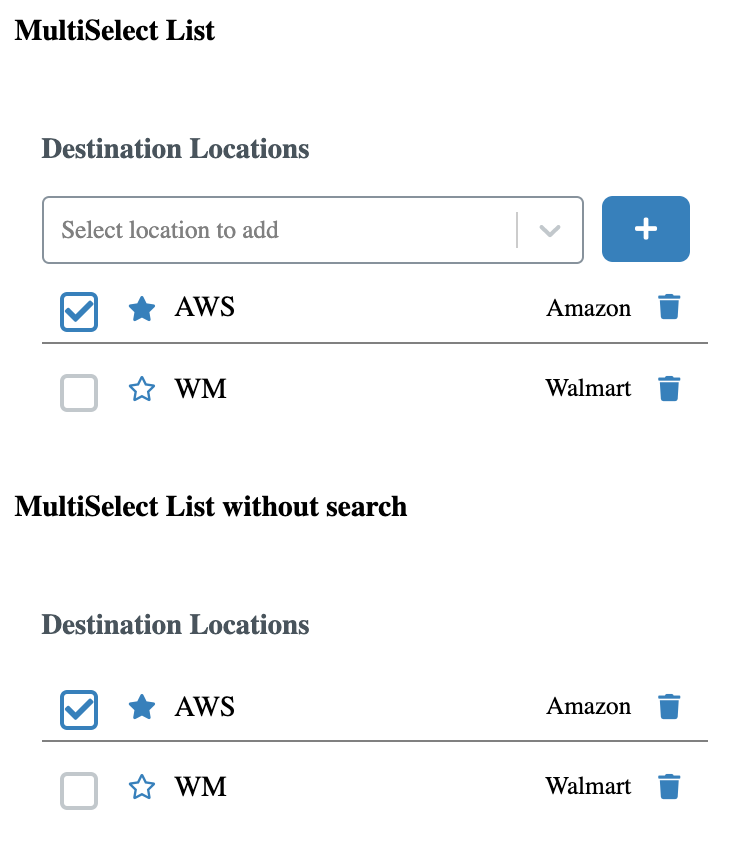
Task: Click the outlined star beside WM
Action: click(x=142, y=389)
